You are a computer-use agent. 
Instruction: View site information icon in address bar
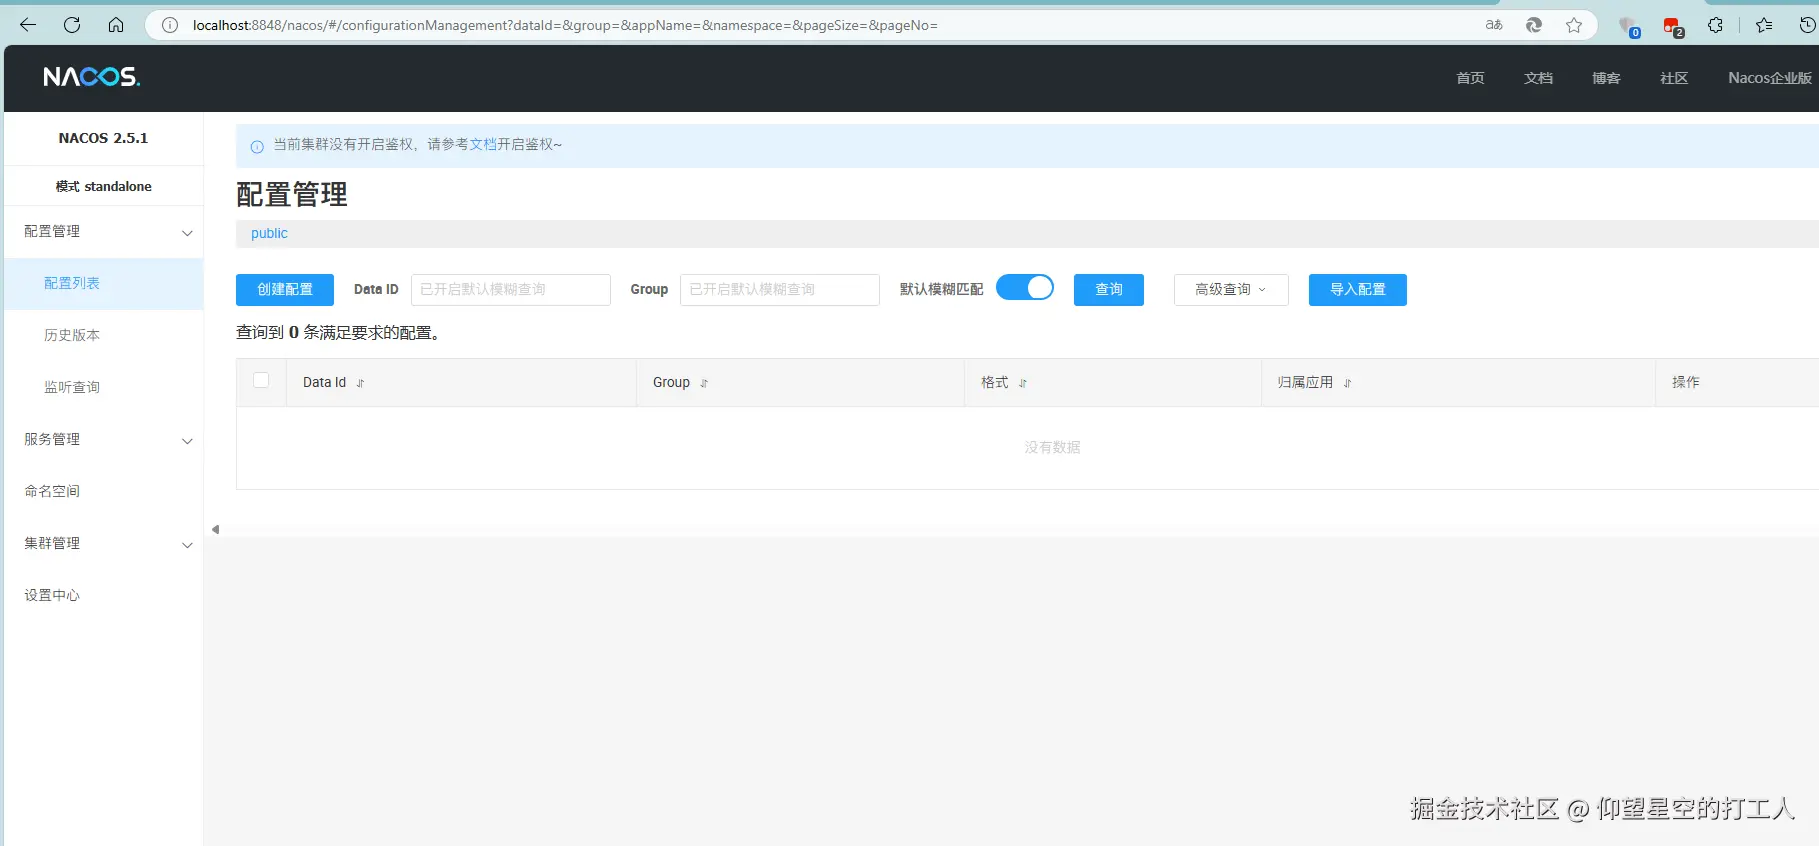click(x=170, y=25)
